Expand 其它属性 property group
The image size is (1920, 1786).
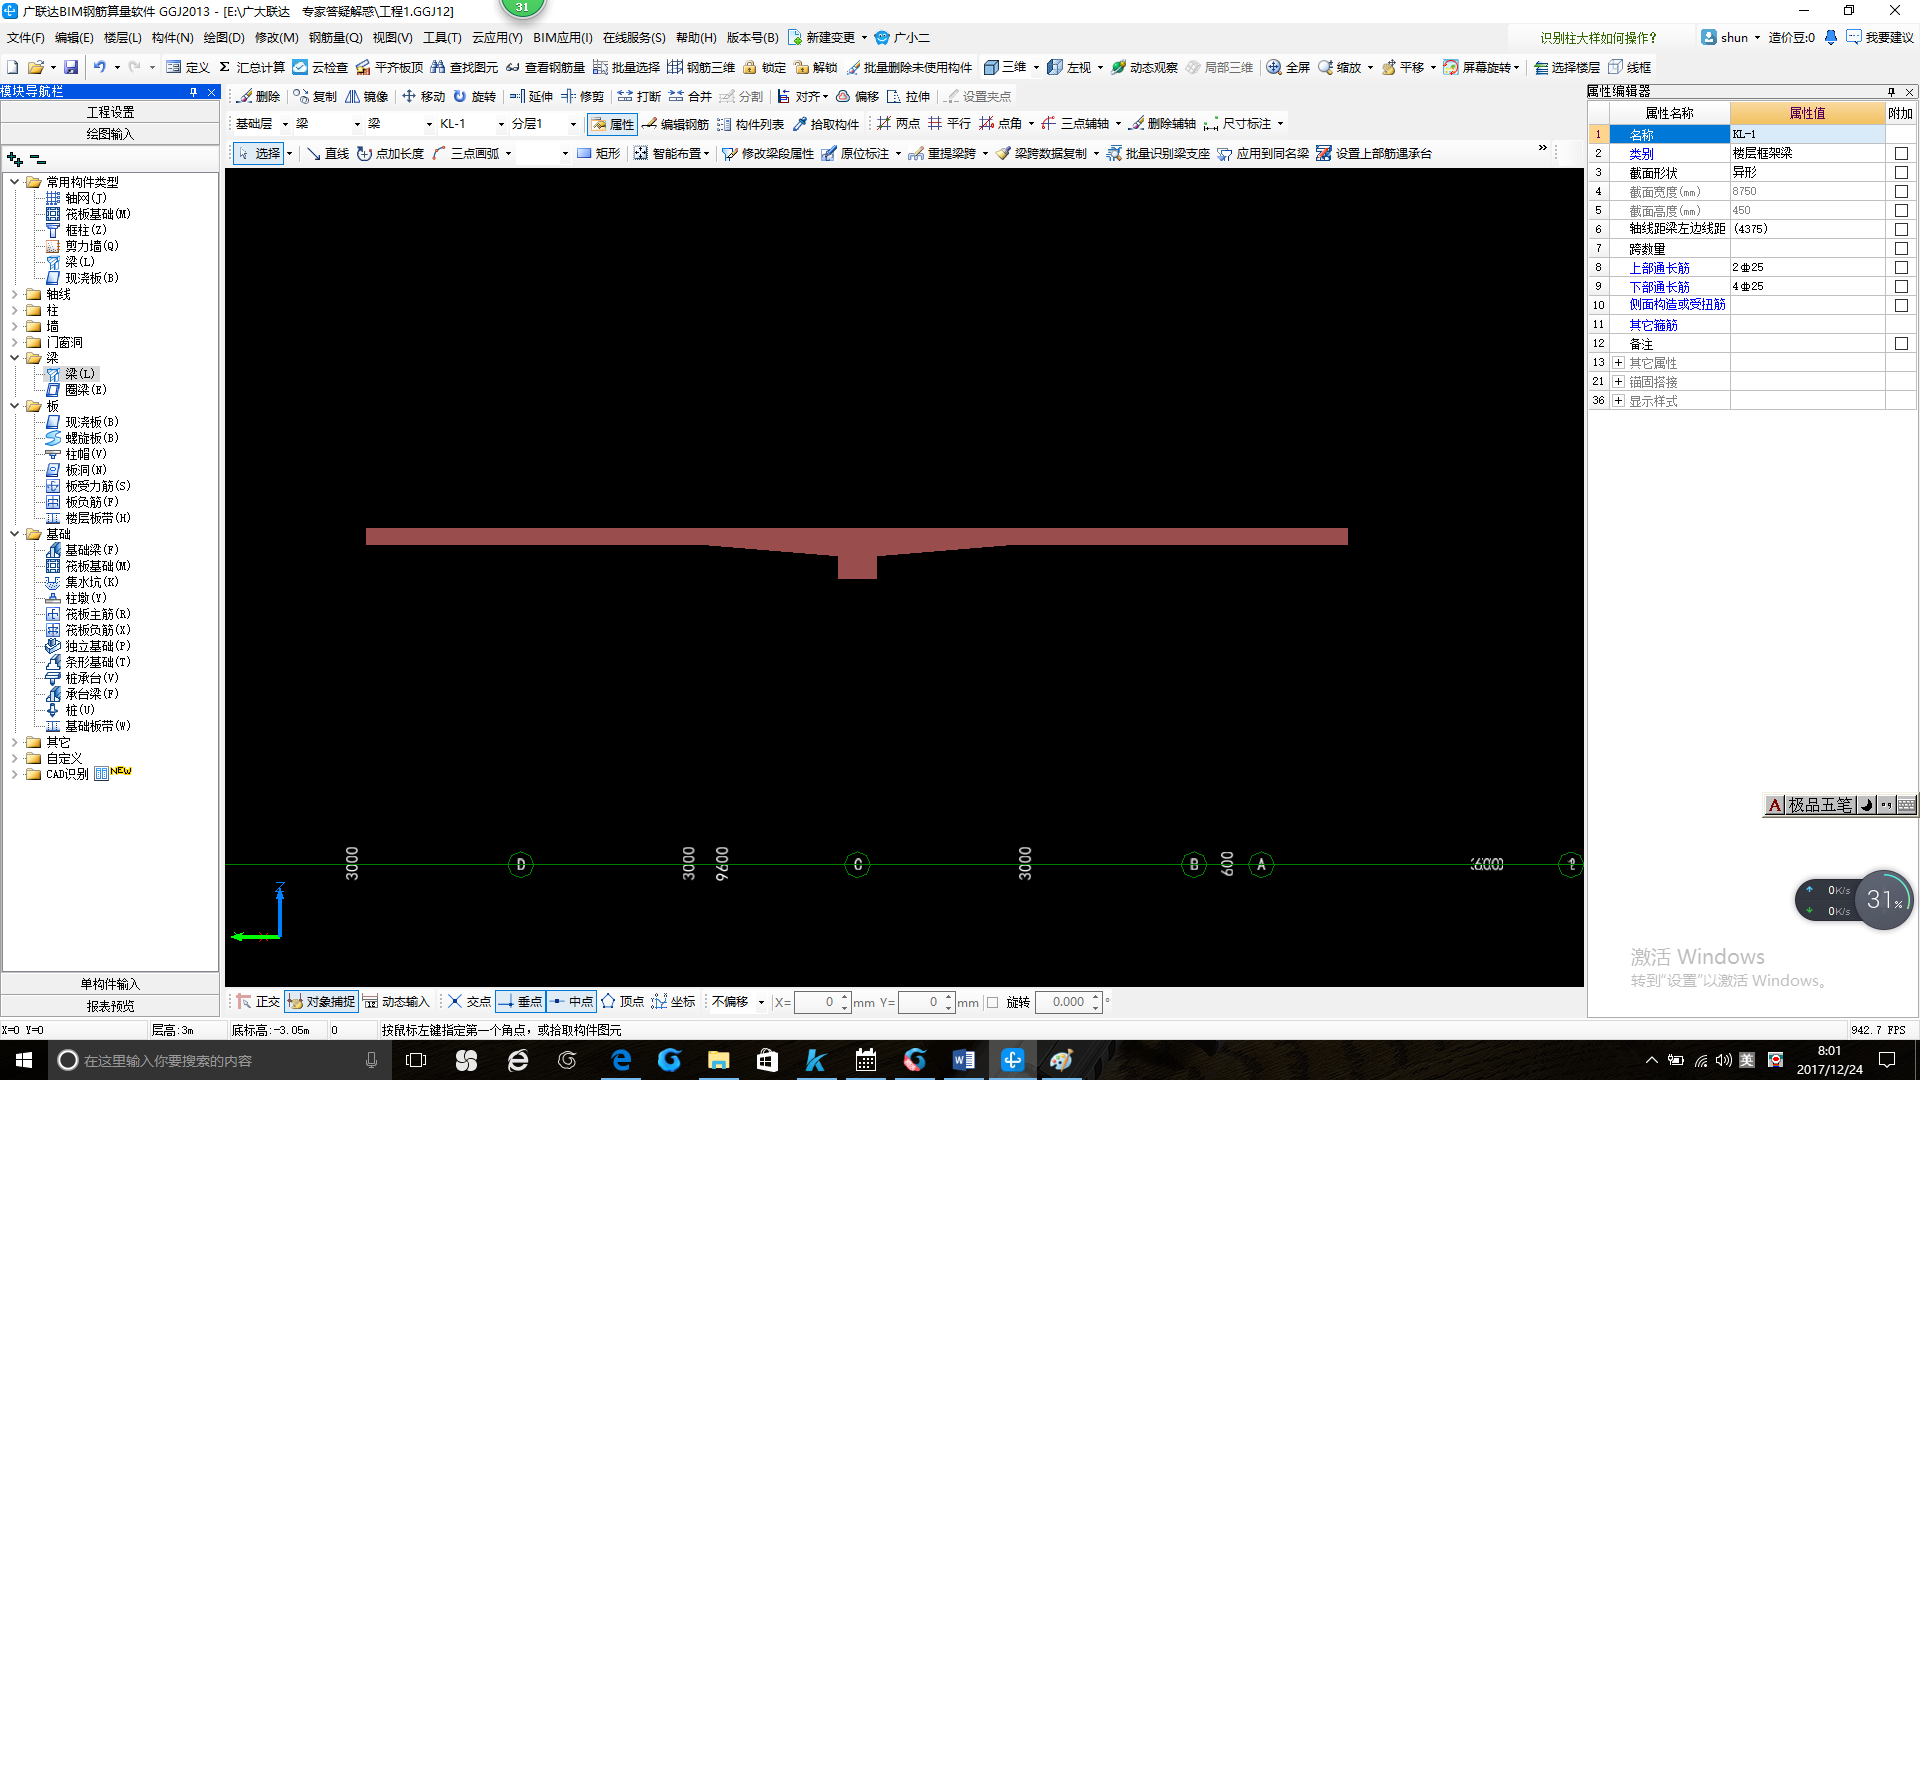(1618, 362)
